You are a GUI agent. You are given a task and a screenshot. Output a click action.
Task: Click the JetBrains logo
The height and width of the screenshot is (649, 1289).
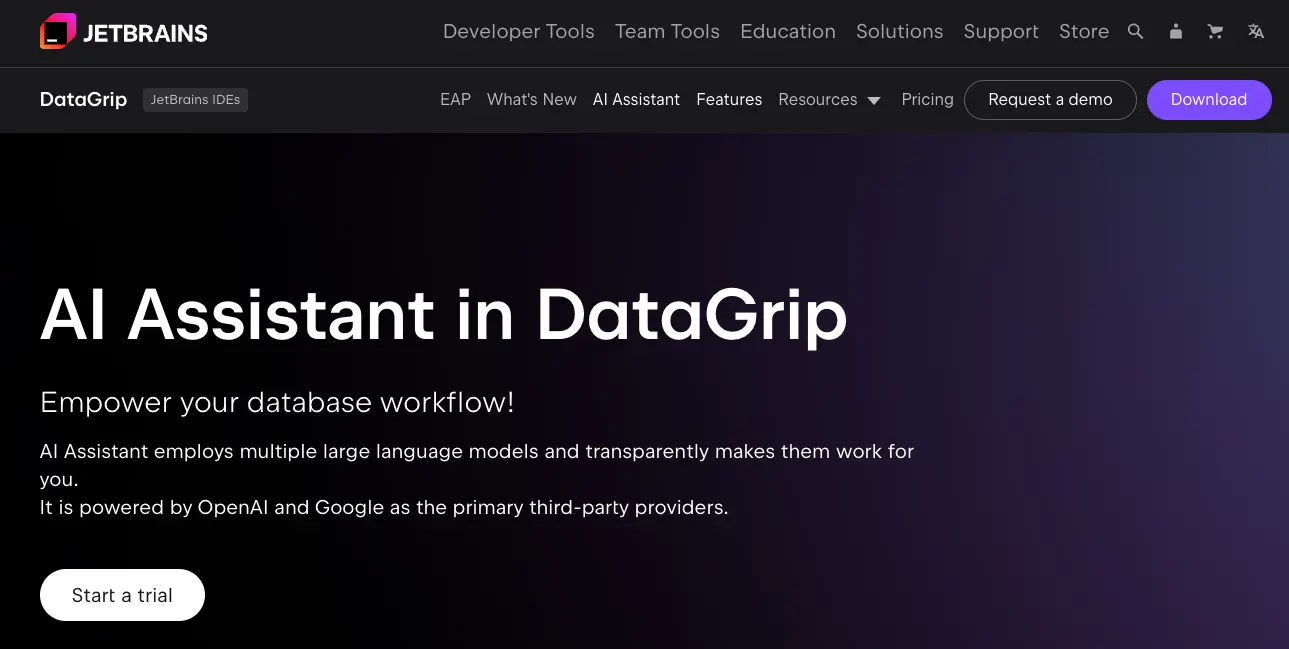(x=122, y=31)
